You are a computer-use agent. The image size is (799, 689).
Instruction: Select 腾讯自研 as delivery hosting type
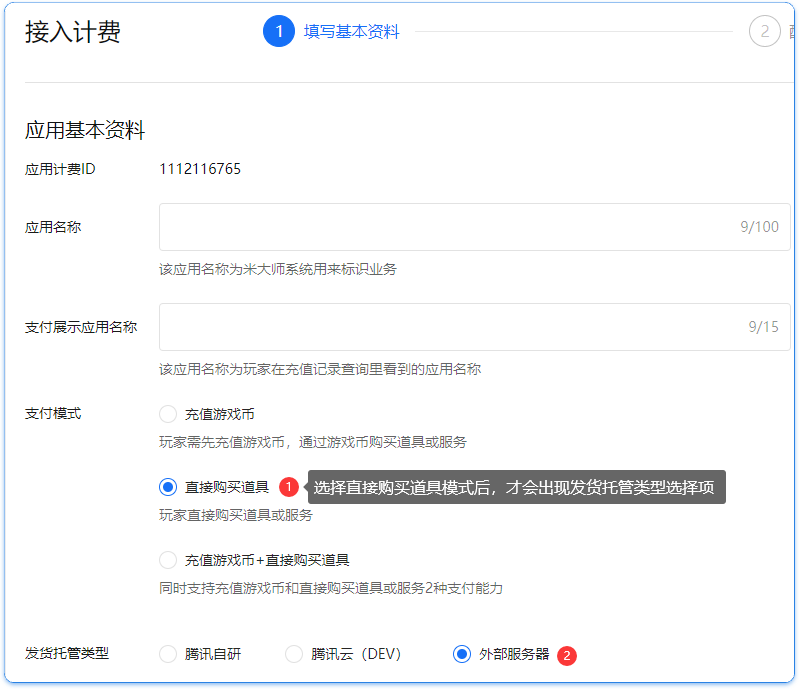168,654
